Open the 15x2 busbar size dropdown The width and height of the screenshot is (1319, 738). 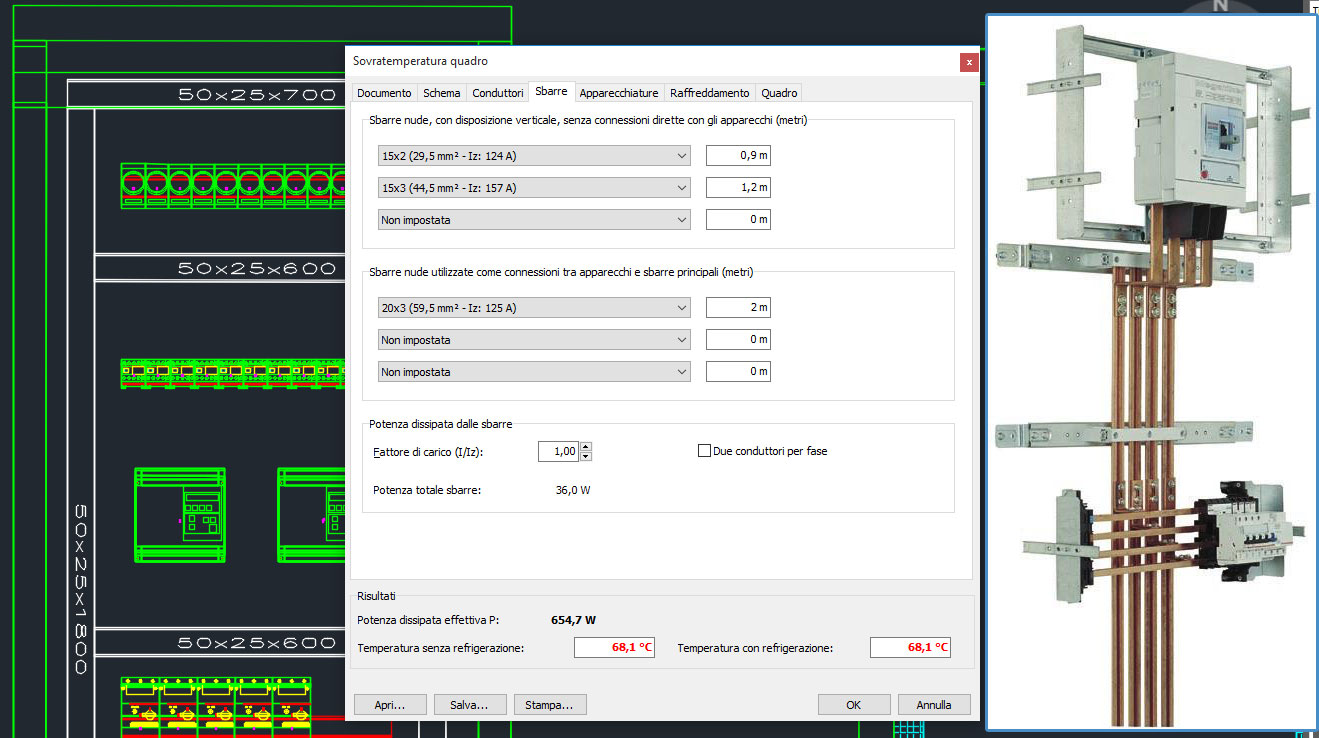534,156
